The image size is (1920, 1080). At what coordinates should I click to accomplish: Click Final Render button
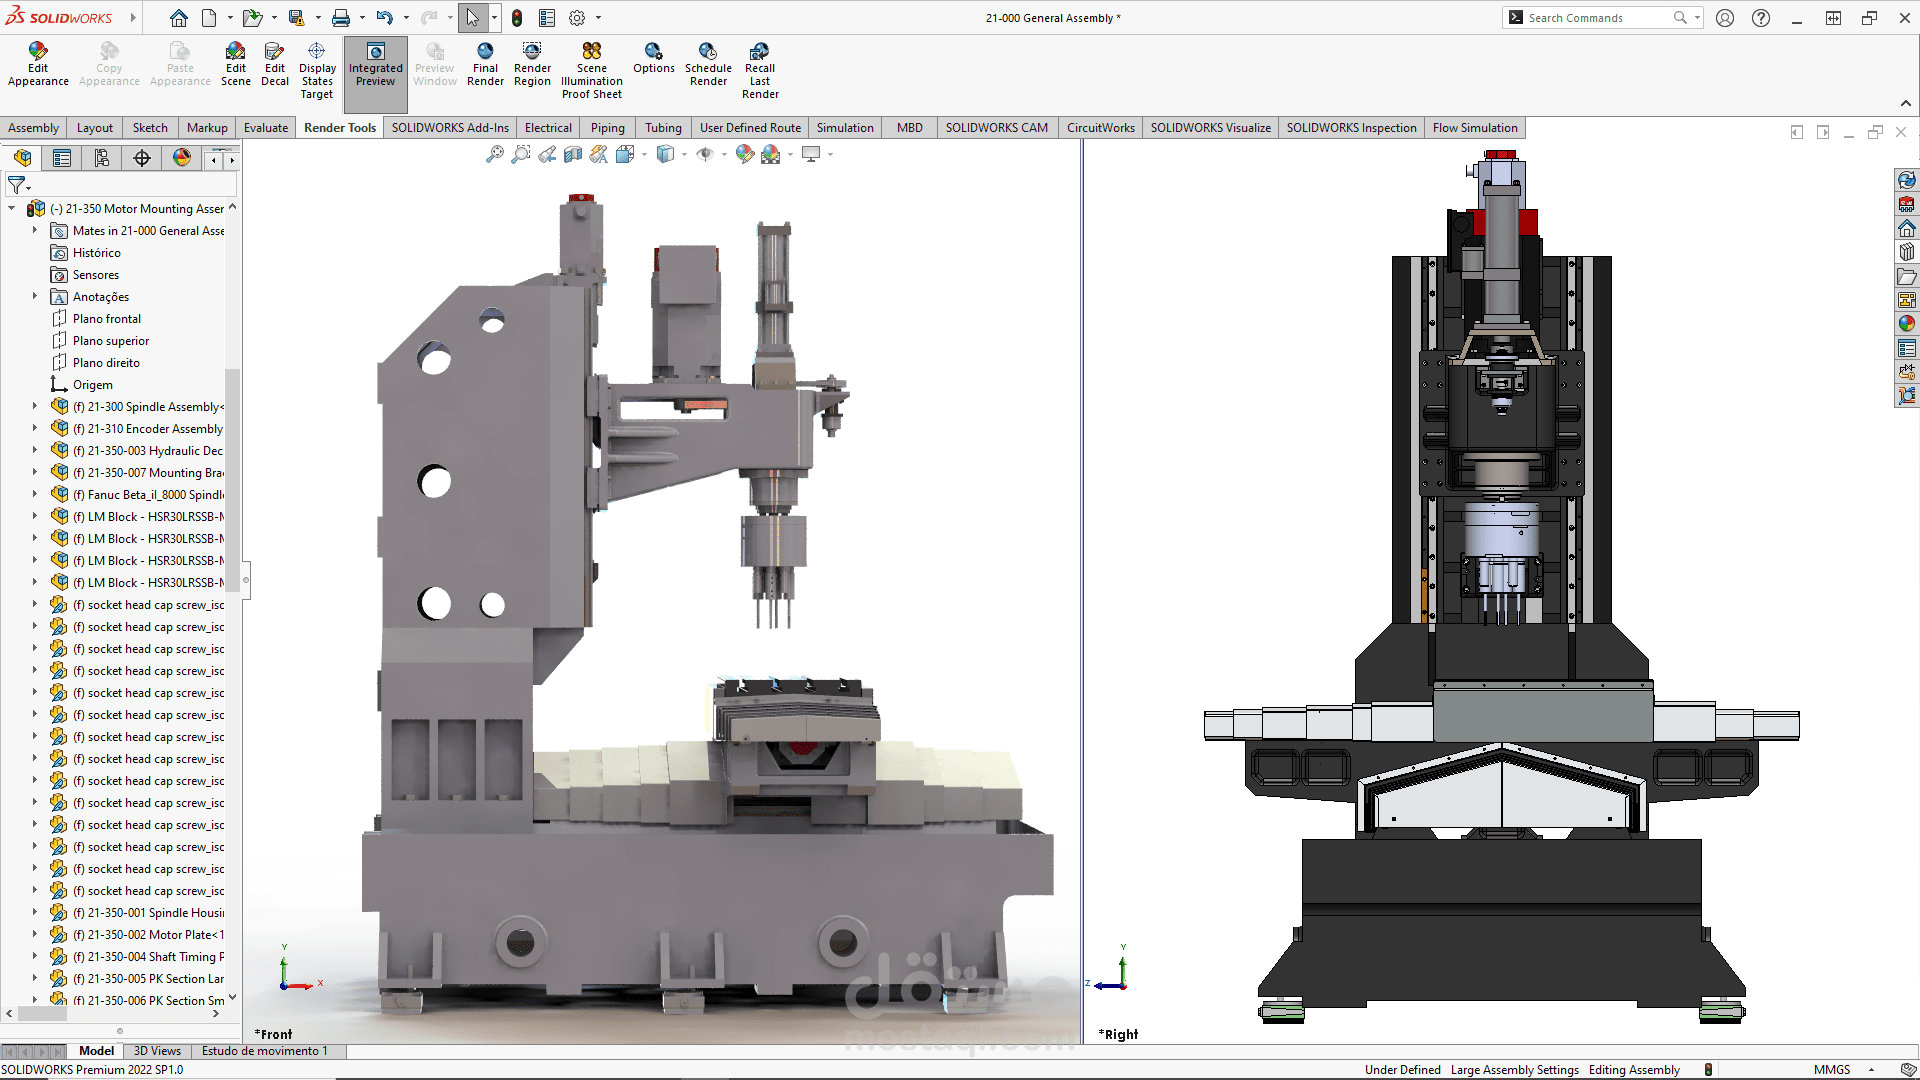[x=485, y=65]
